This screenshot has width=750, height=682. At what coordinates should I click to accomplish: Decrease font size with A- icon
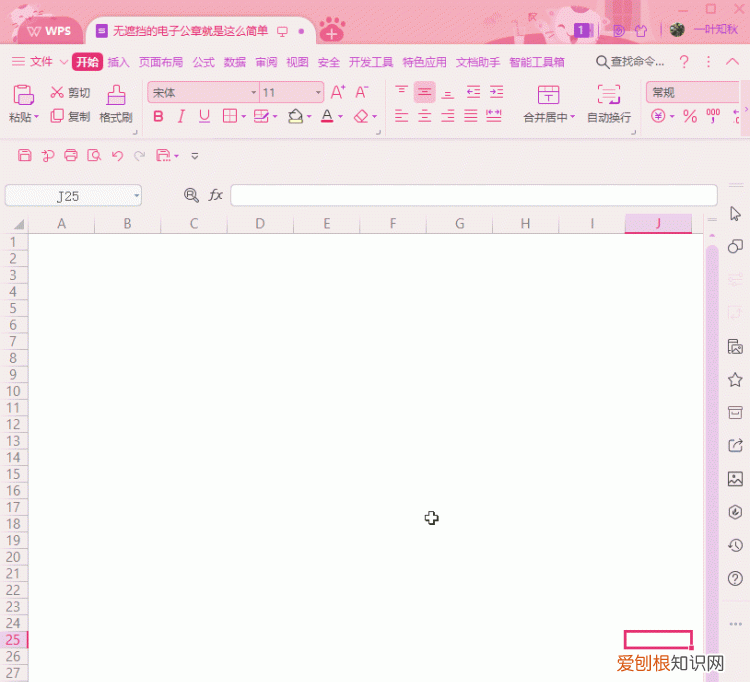pos(362,92)
